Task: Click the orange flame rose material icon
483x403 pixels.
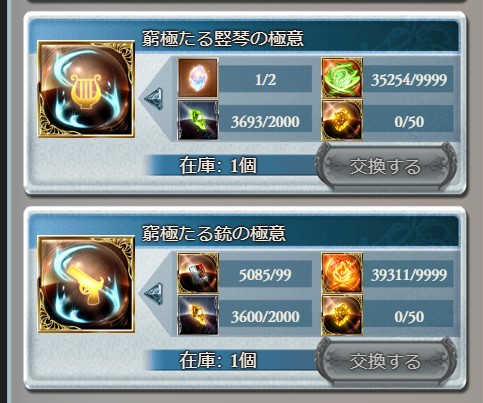Action: 342,273
